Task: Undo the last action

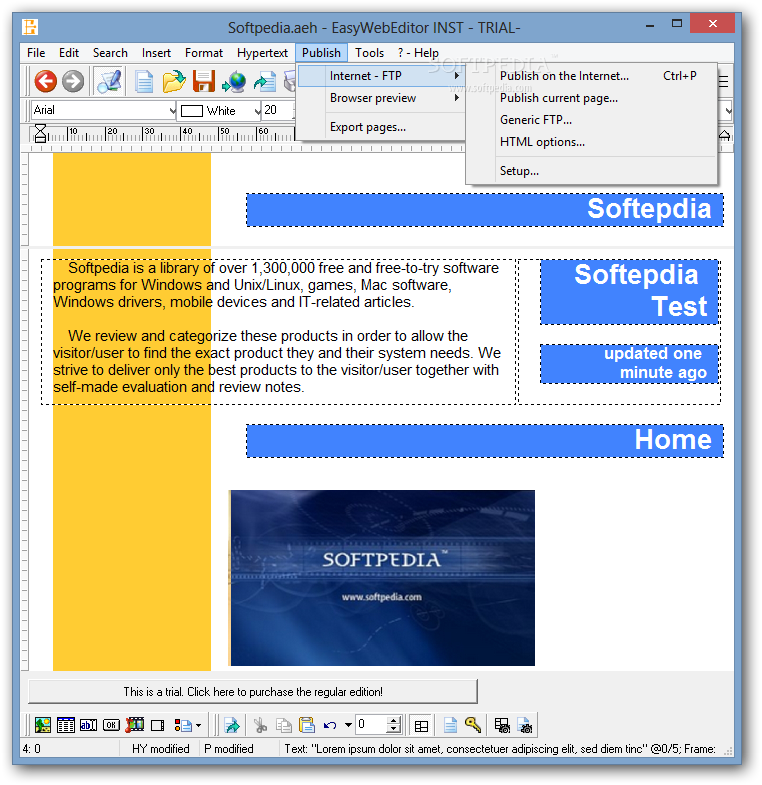Action: pos(330,725)
